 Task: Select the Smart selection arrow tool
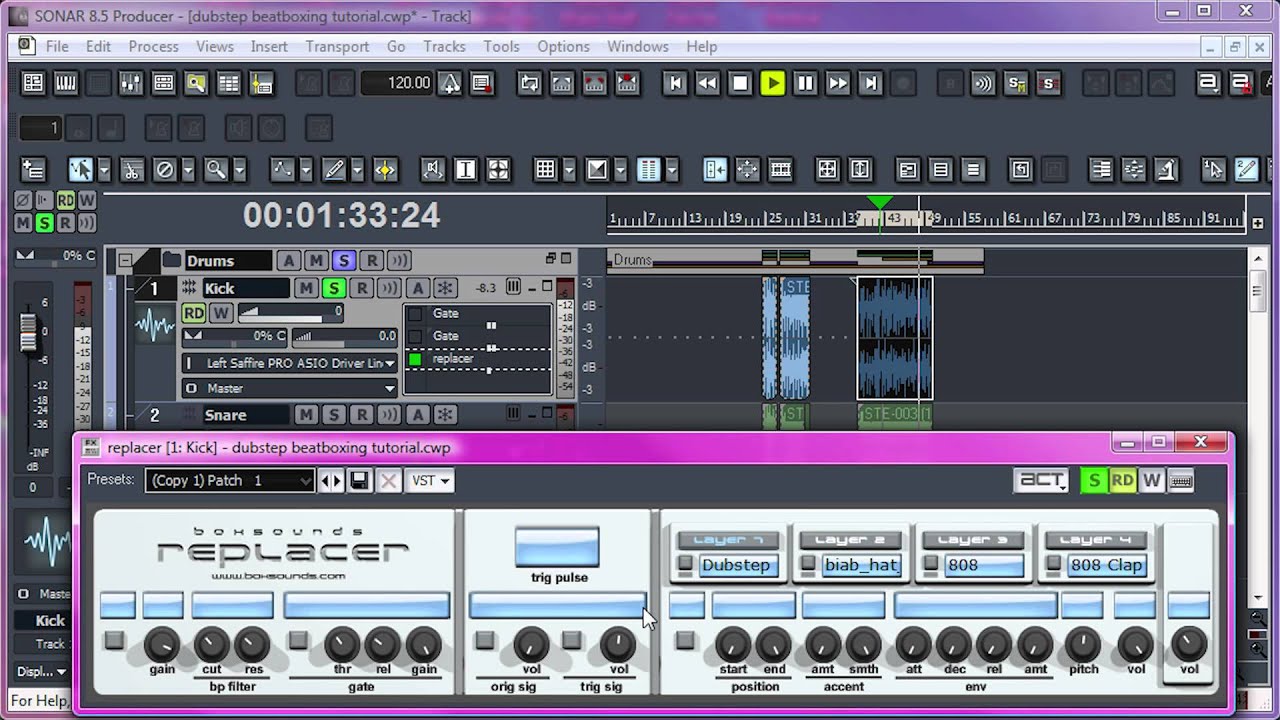click(80, 170)
